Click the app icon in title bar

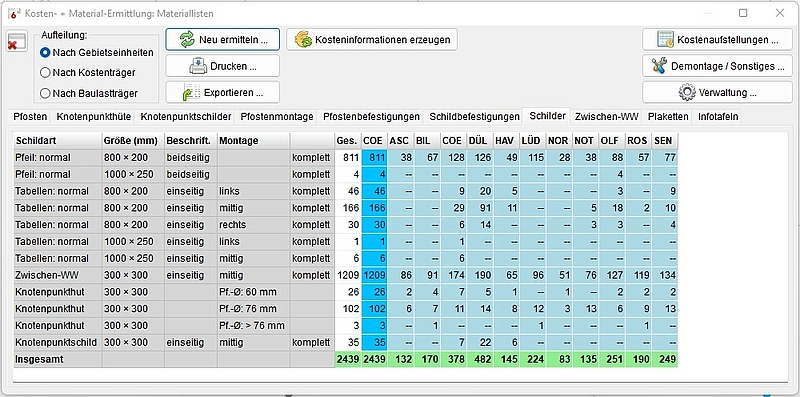[x=14, y=14]
